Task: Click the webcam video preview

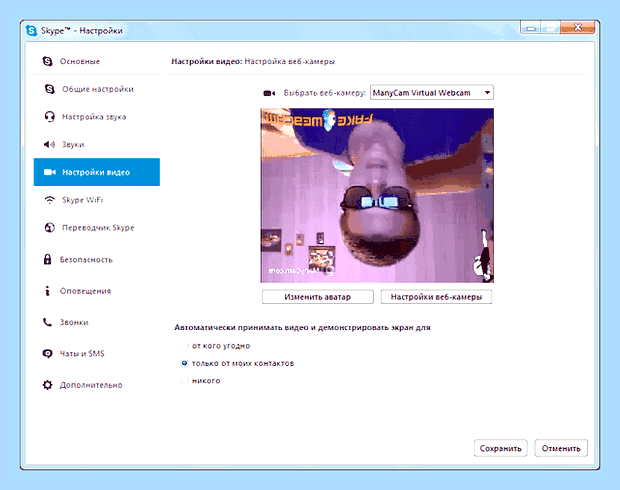Action: point(377,195)
